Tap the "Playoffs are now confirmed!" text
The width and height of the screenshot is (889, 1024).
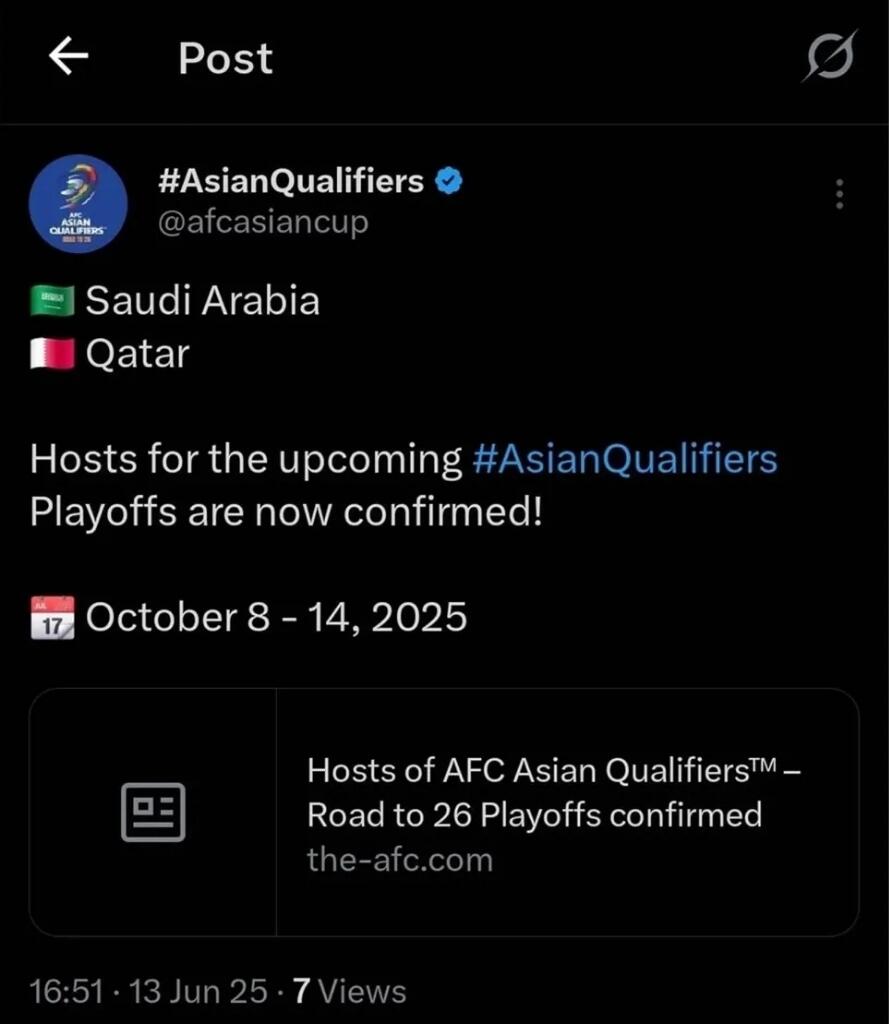click(x=286, y=512)
